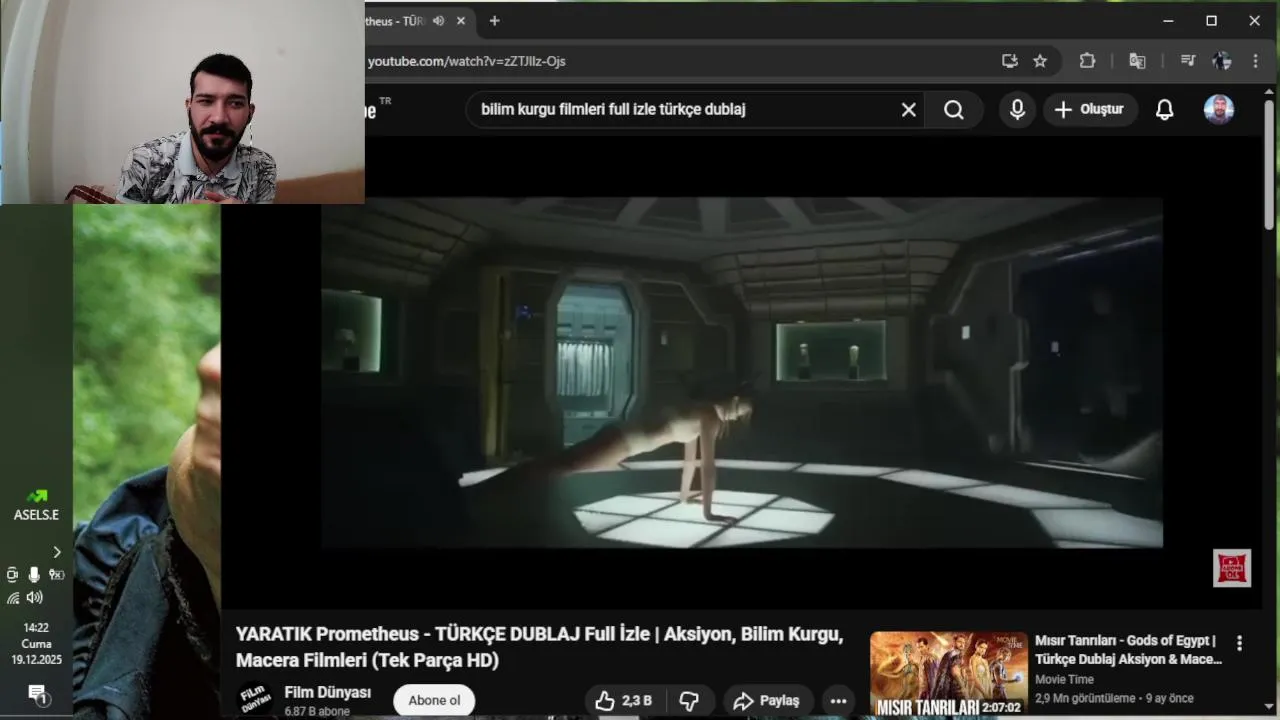Screen dimensions: 1280x720
Task: Pause the Prometheus video by clicking player
Action: click(741, 372)
